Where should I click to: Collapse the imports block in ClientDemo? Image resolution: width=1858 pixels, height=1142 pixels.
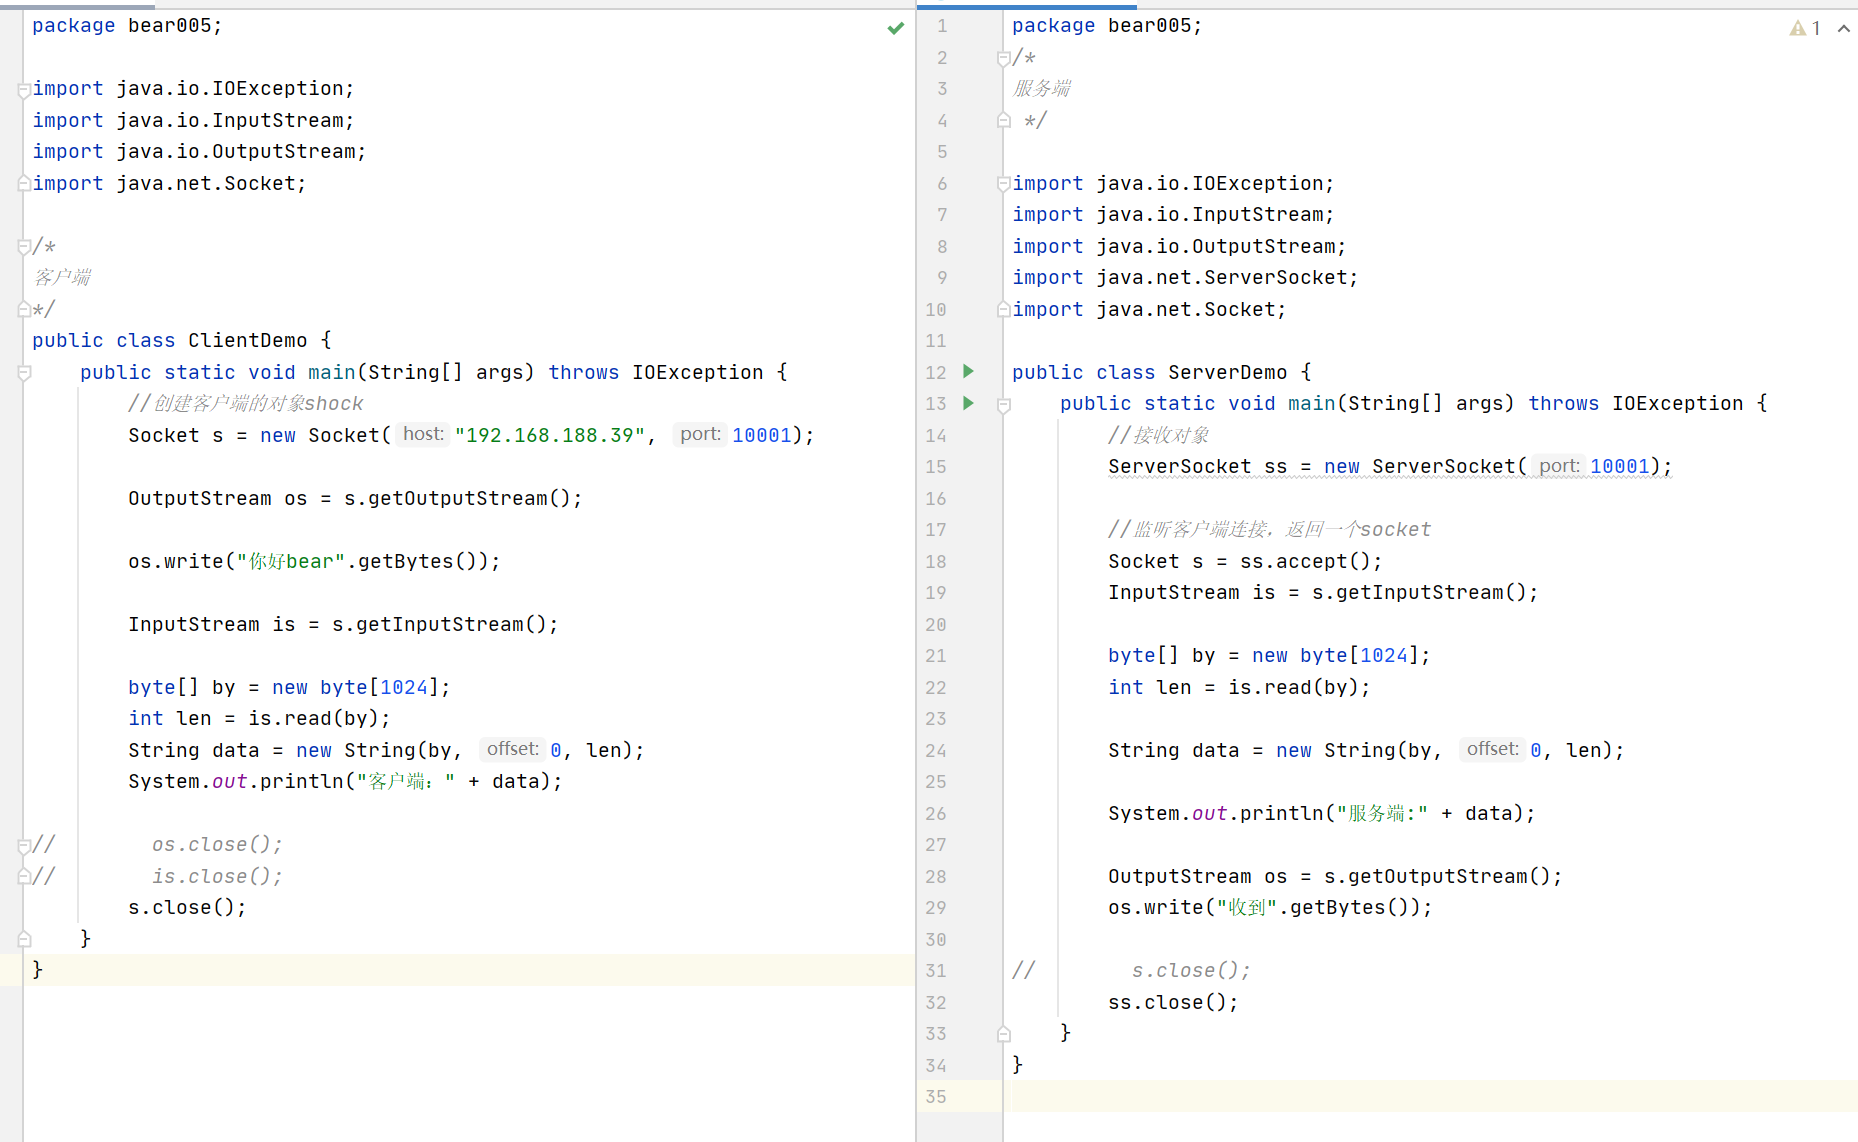coord(24,90)
